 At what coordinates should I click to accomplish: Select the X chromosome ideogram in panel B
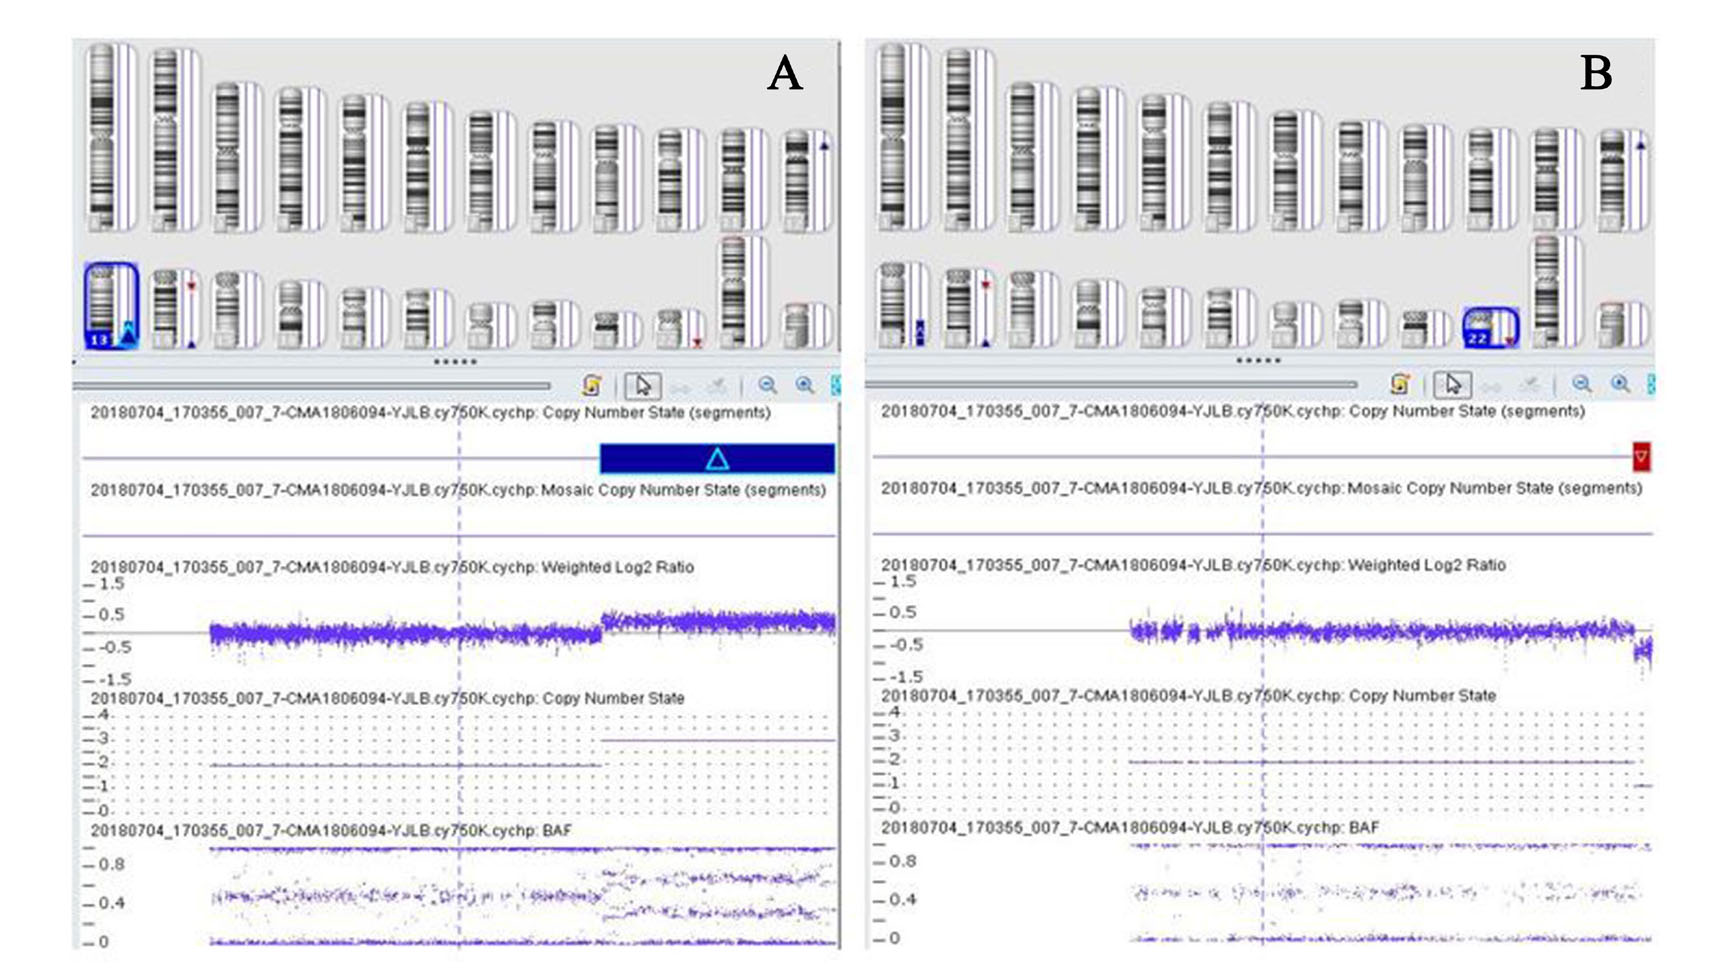(x=1546, y=290)
